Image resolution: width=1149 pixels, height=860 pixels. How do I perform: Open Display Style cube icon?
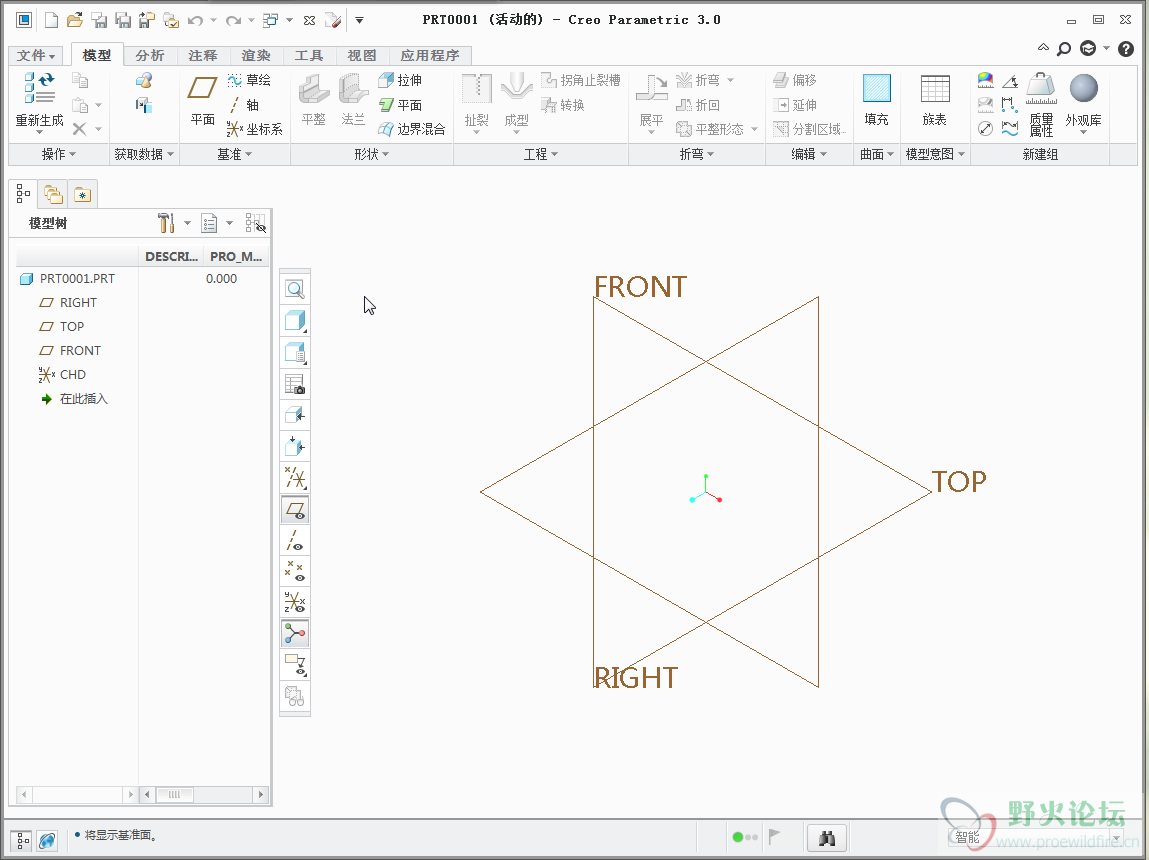pyautogui.click(x=295, y=321)
